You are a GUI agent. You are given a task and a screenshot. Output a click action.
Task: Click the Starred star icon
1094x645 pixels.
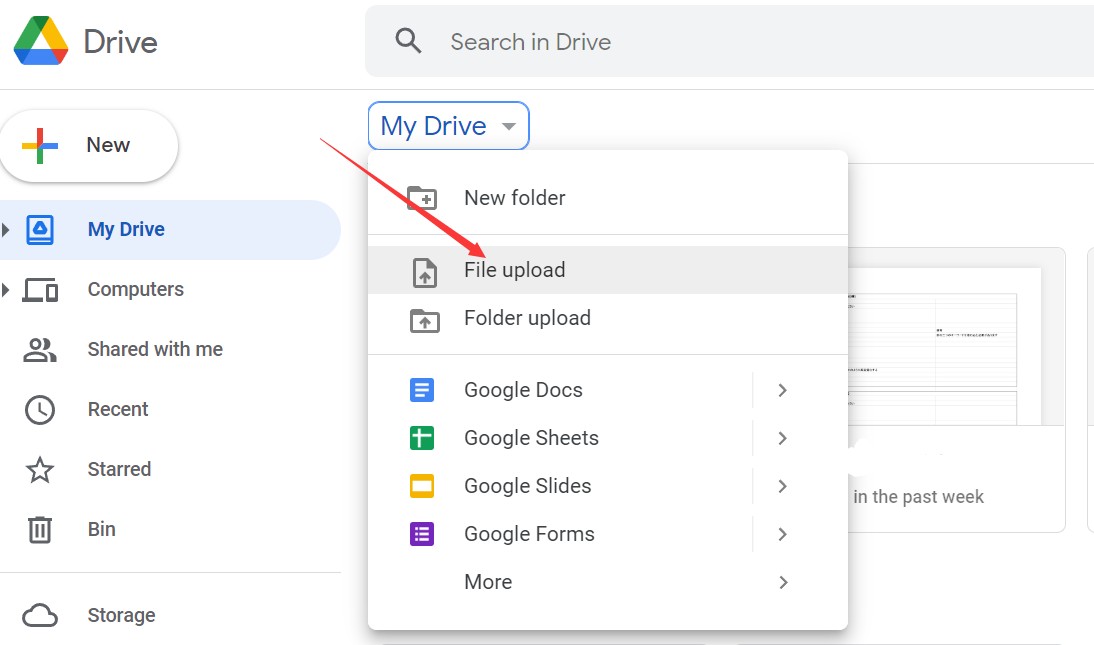coord(40,469)
